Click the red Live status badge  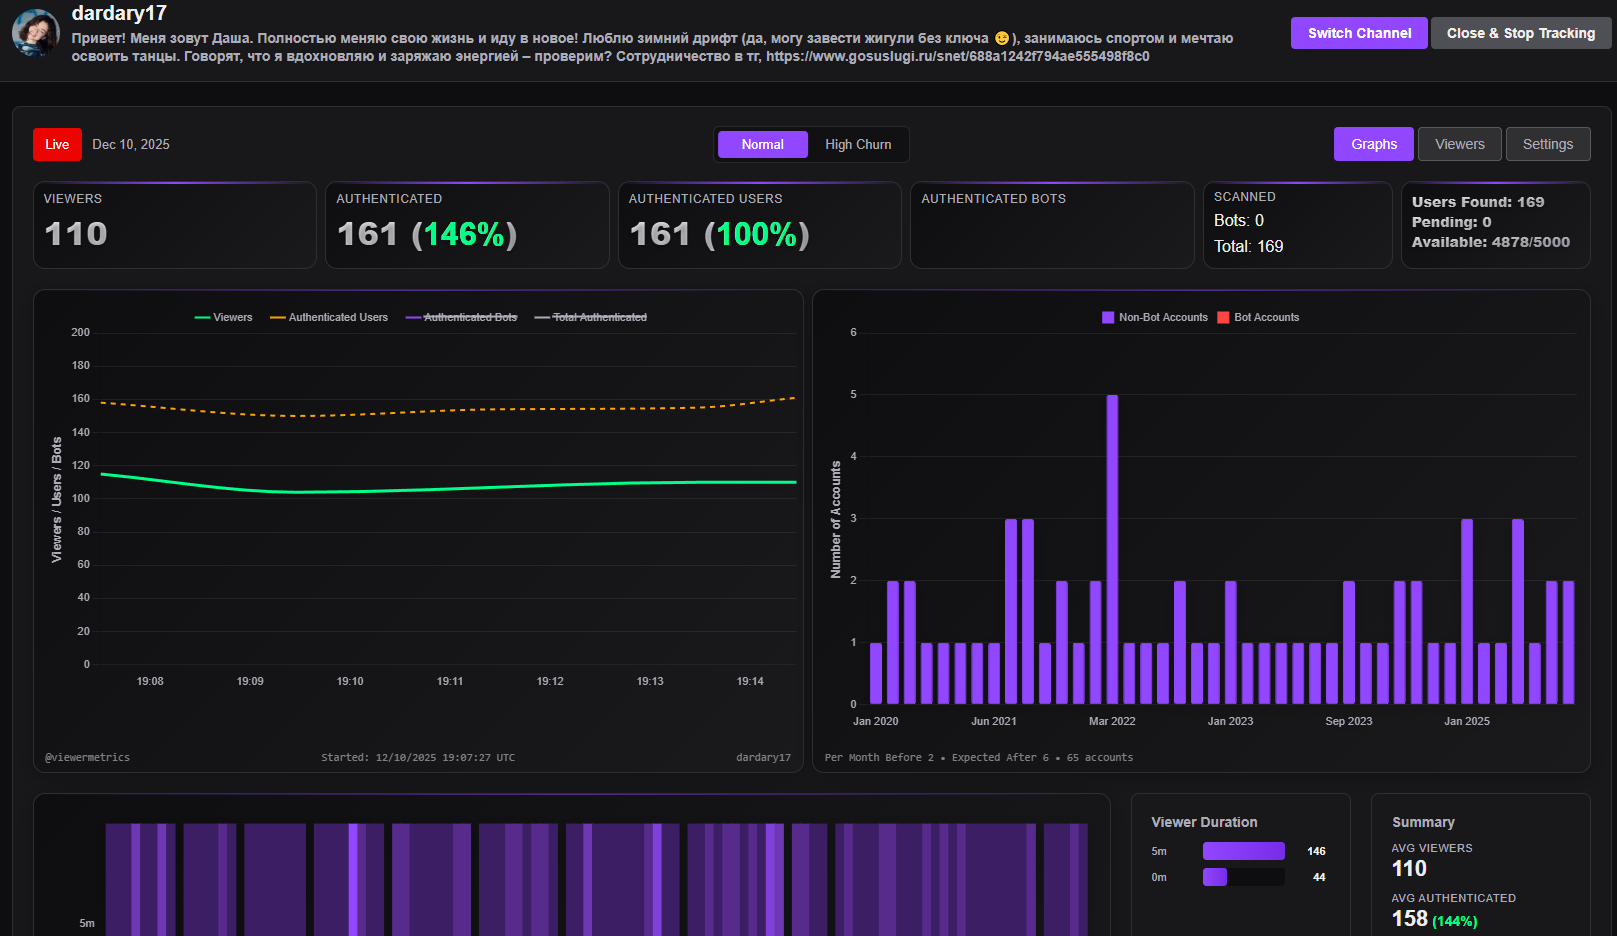click(57, 145)
